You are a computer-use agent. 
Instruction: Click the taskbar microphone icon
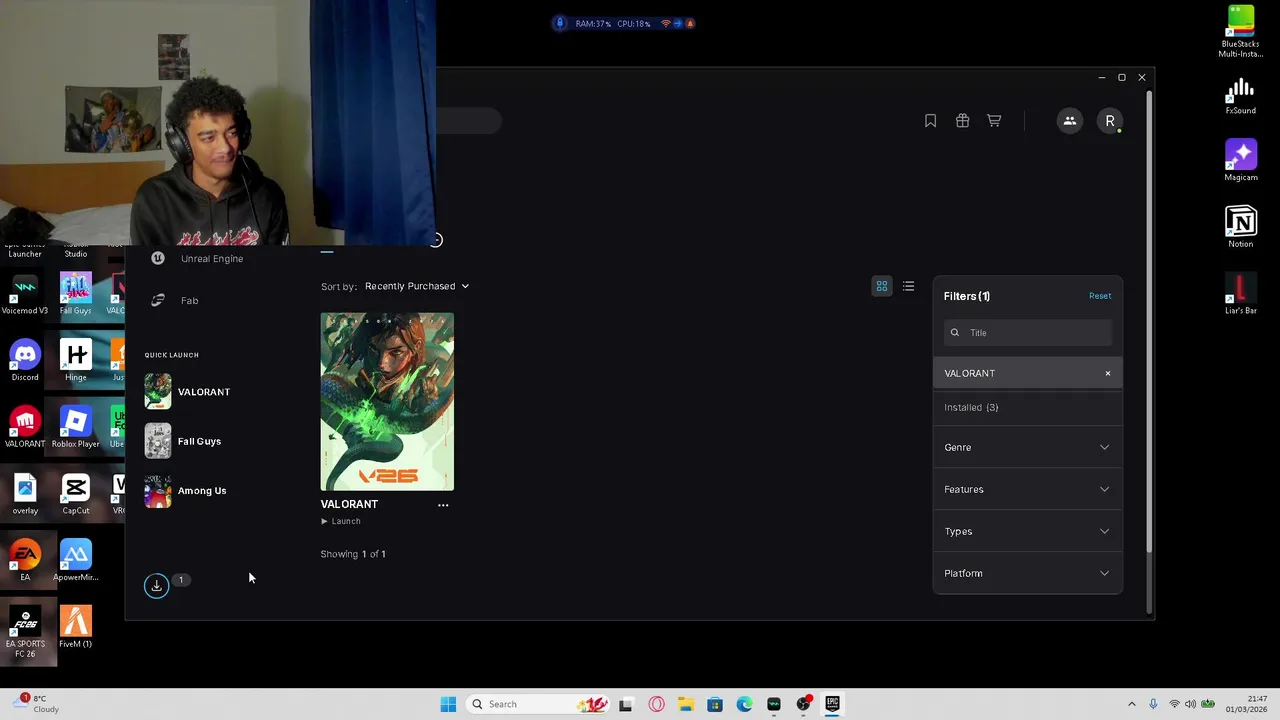click(1153, 704)
